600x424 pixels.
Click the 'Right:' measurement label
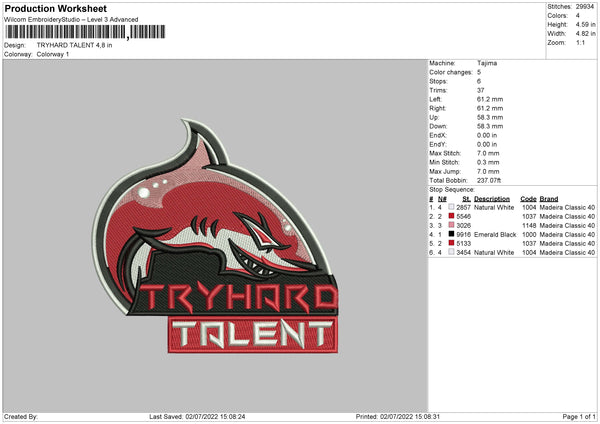pyautogui.click(x=437, y=108)
